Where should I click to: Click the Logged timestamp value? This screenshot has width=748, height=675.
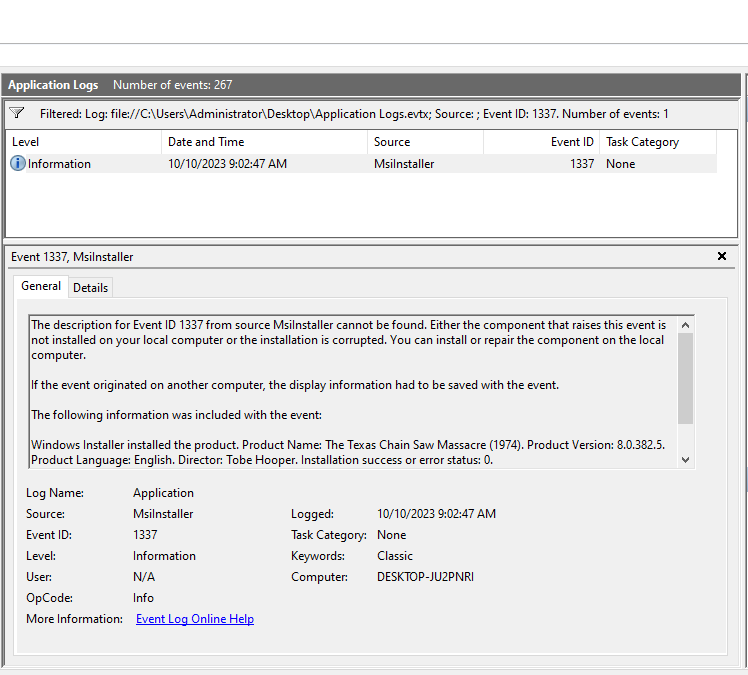pyautogui.click(x=436, y=514)
